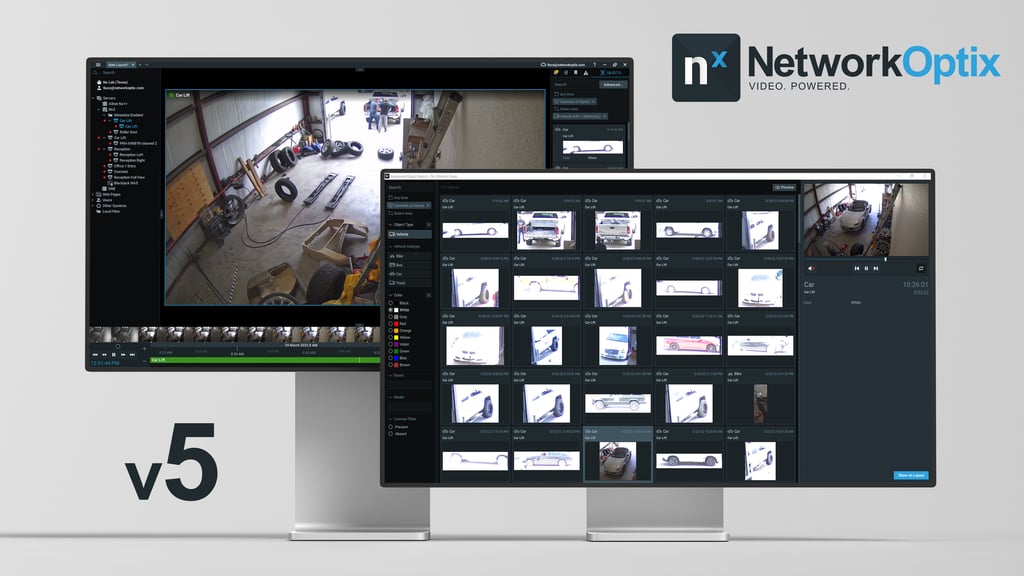Viewport: 1024px width, 576px height.
Task: Open the main hamburger menu in Nx client
Action: 98,65
